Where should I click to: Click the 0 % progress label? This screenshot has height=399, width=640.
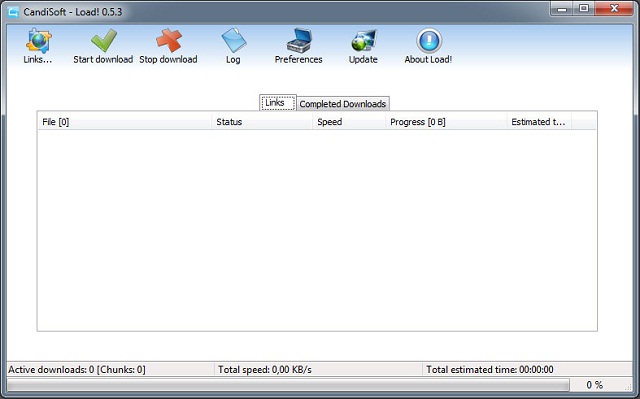point(594,385)
